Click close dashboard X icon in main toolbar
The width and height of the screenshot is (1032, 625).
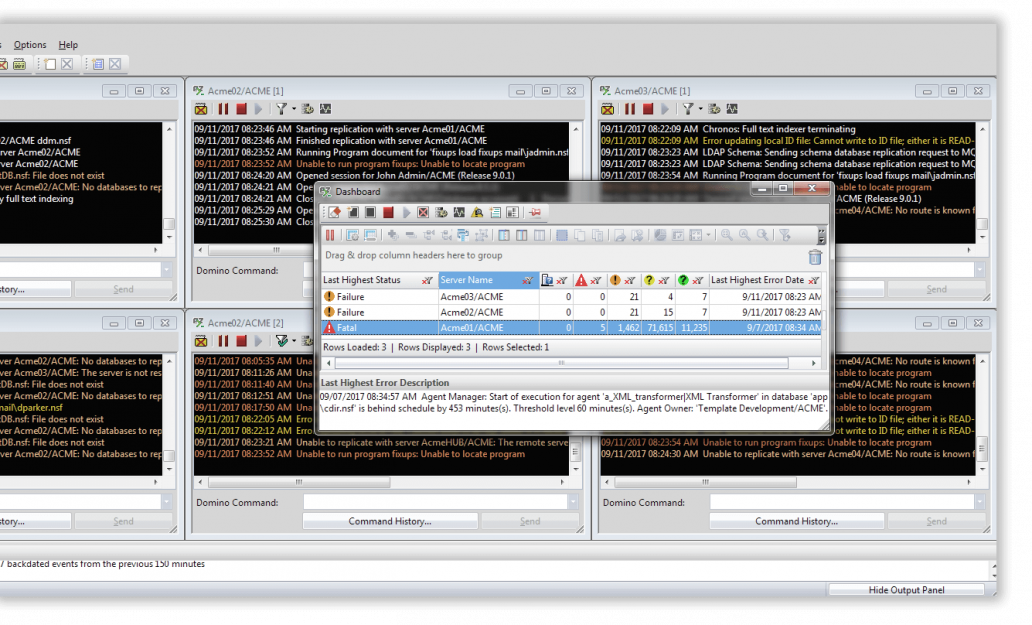point(115,64)
